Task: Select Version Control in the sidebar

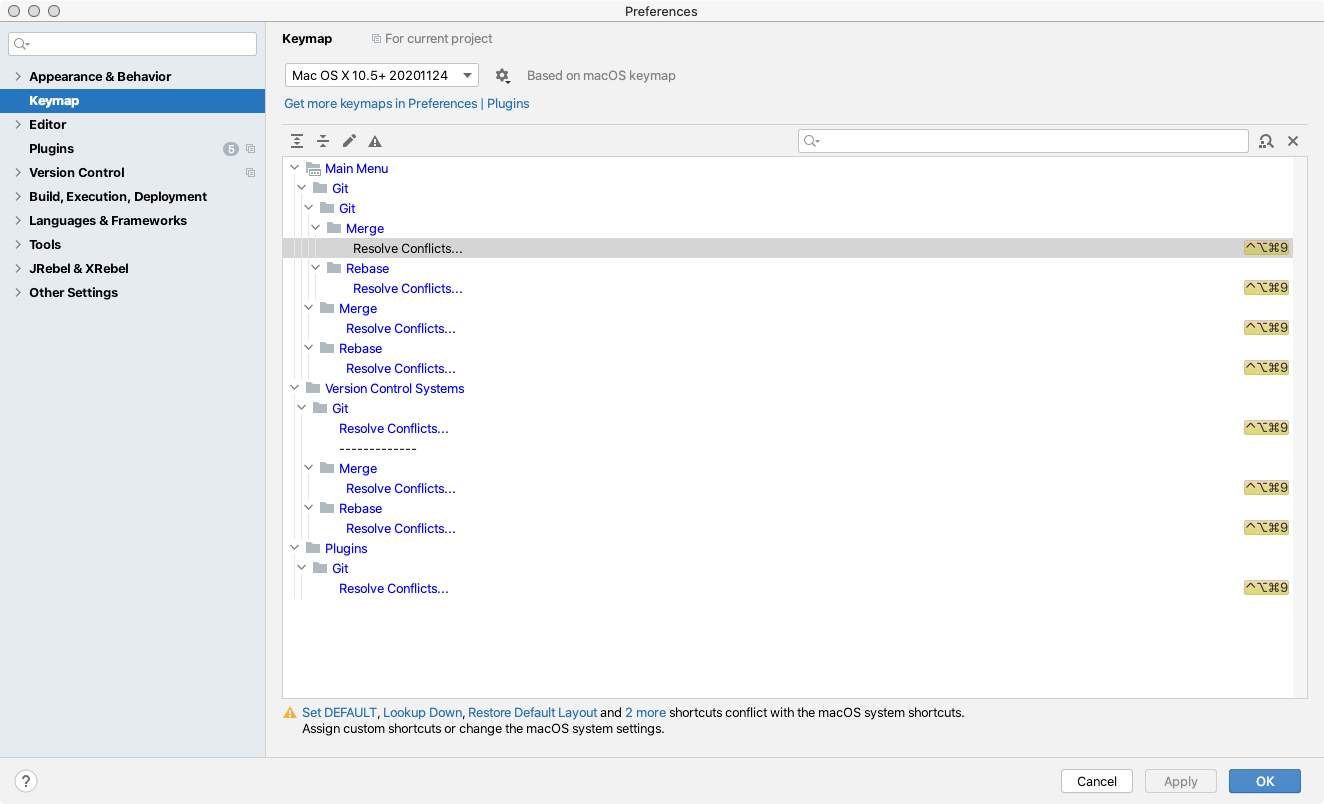Action: click(132, 173)
